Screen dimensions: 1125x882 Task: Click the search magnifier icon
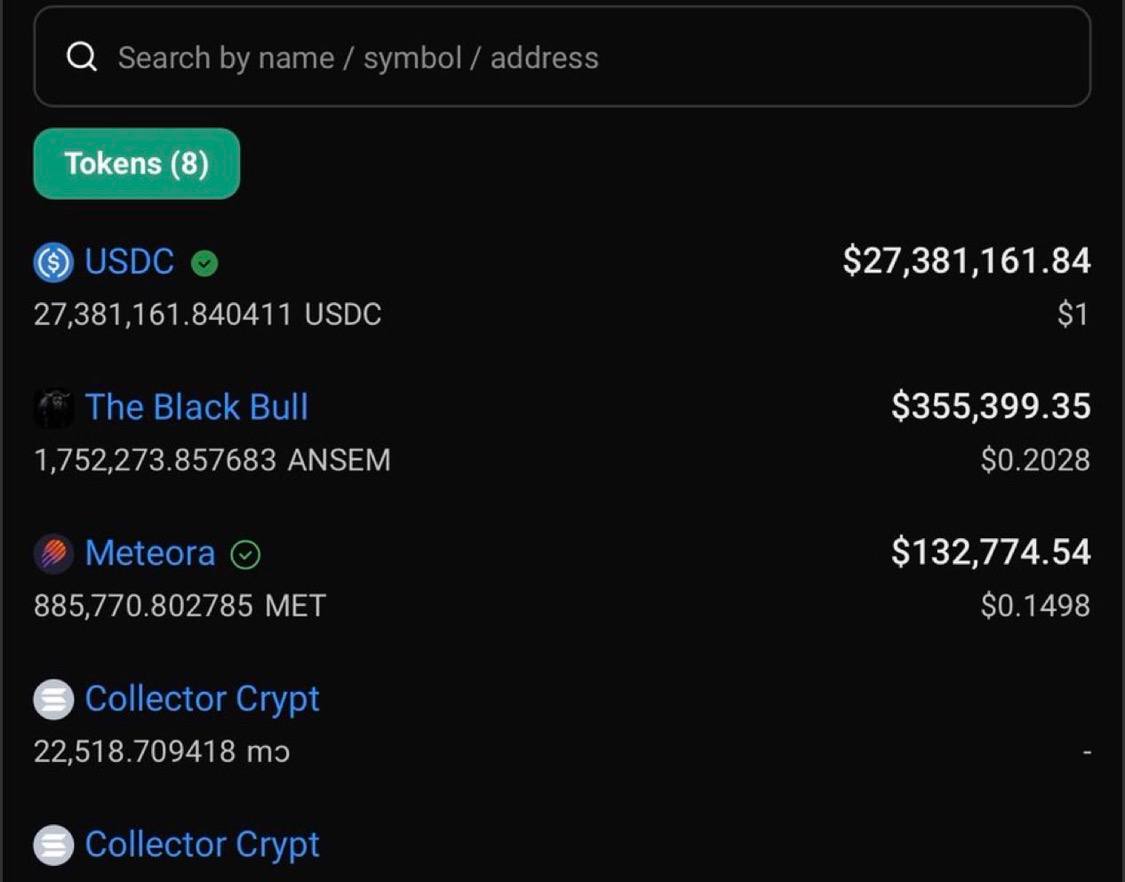tap(82, 57)
